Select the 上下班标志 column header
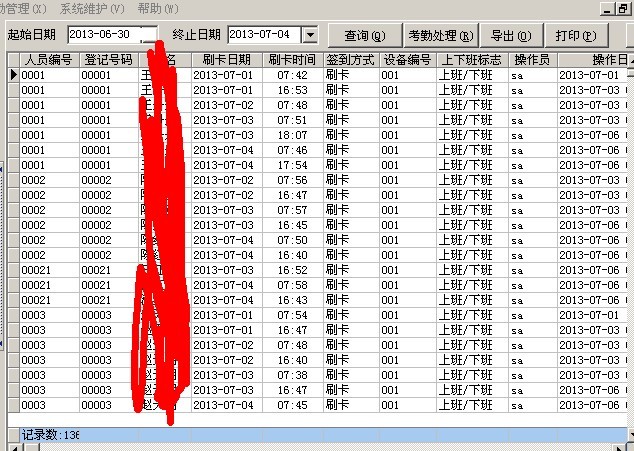This screenshot has height=451, width=634. pyautogui.click(x=471, y=60)
